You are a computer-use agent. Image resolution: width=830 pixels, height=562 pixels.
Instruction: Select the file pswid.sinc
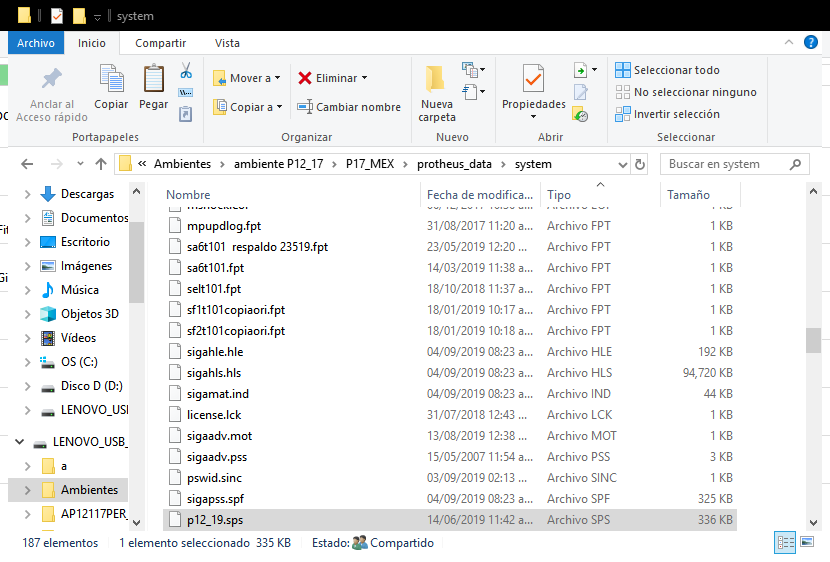(214, 478)
